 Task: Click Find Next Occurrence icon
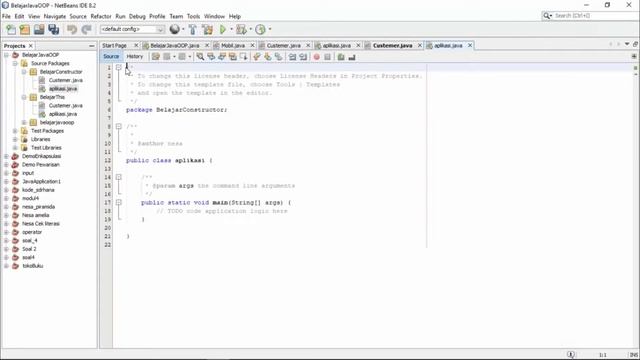click(222, 57)
